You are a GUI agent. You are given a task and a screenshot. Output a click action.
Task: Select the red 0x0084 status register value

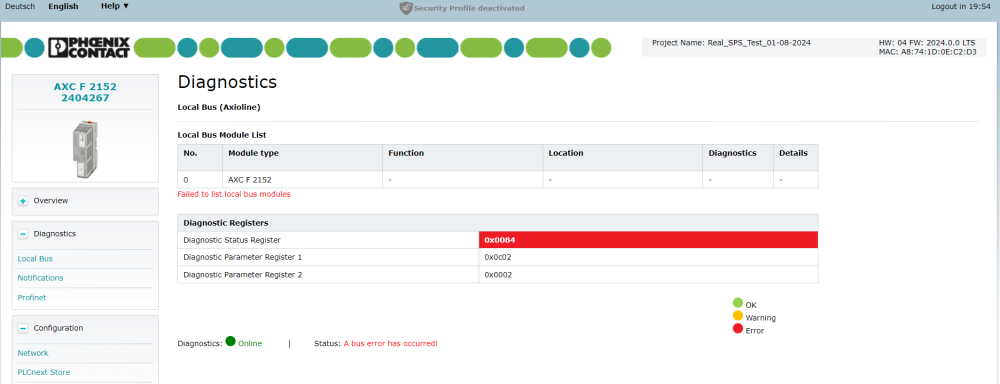pos(648,240)
